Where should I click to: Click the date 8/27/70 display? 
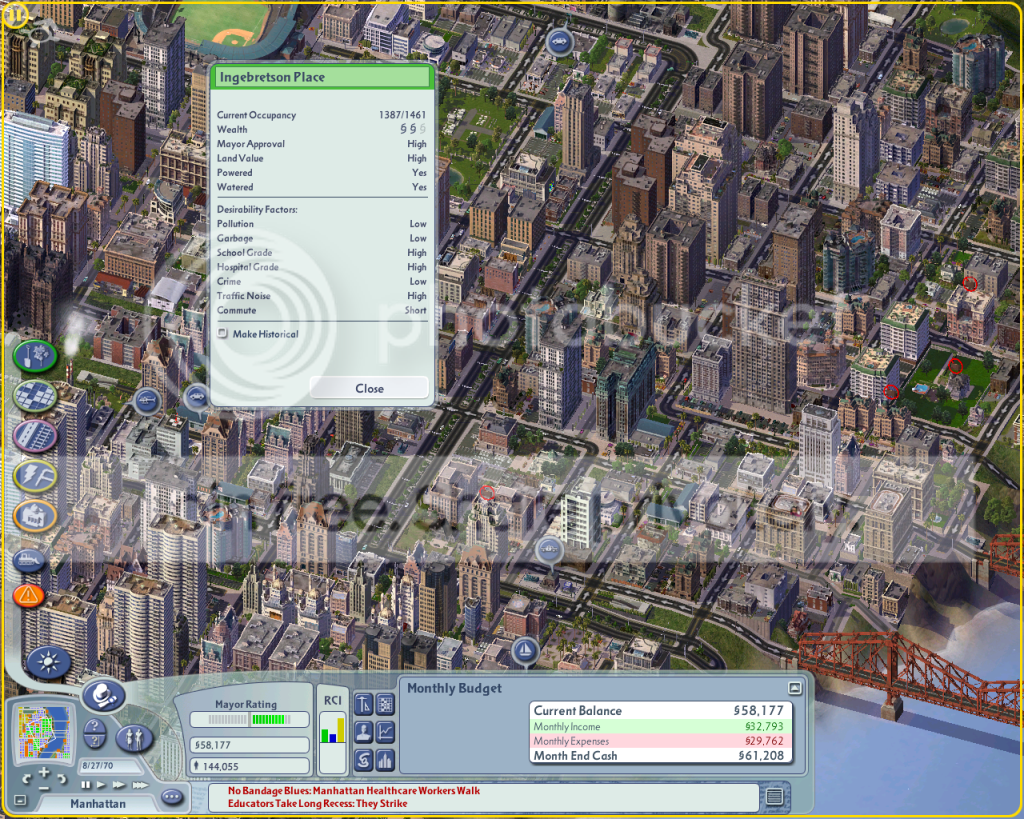(109, 765)
